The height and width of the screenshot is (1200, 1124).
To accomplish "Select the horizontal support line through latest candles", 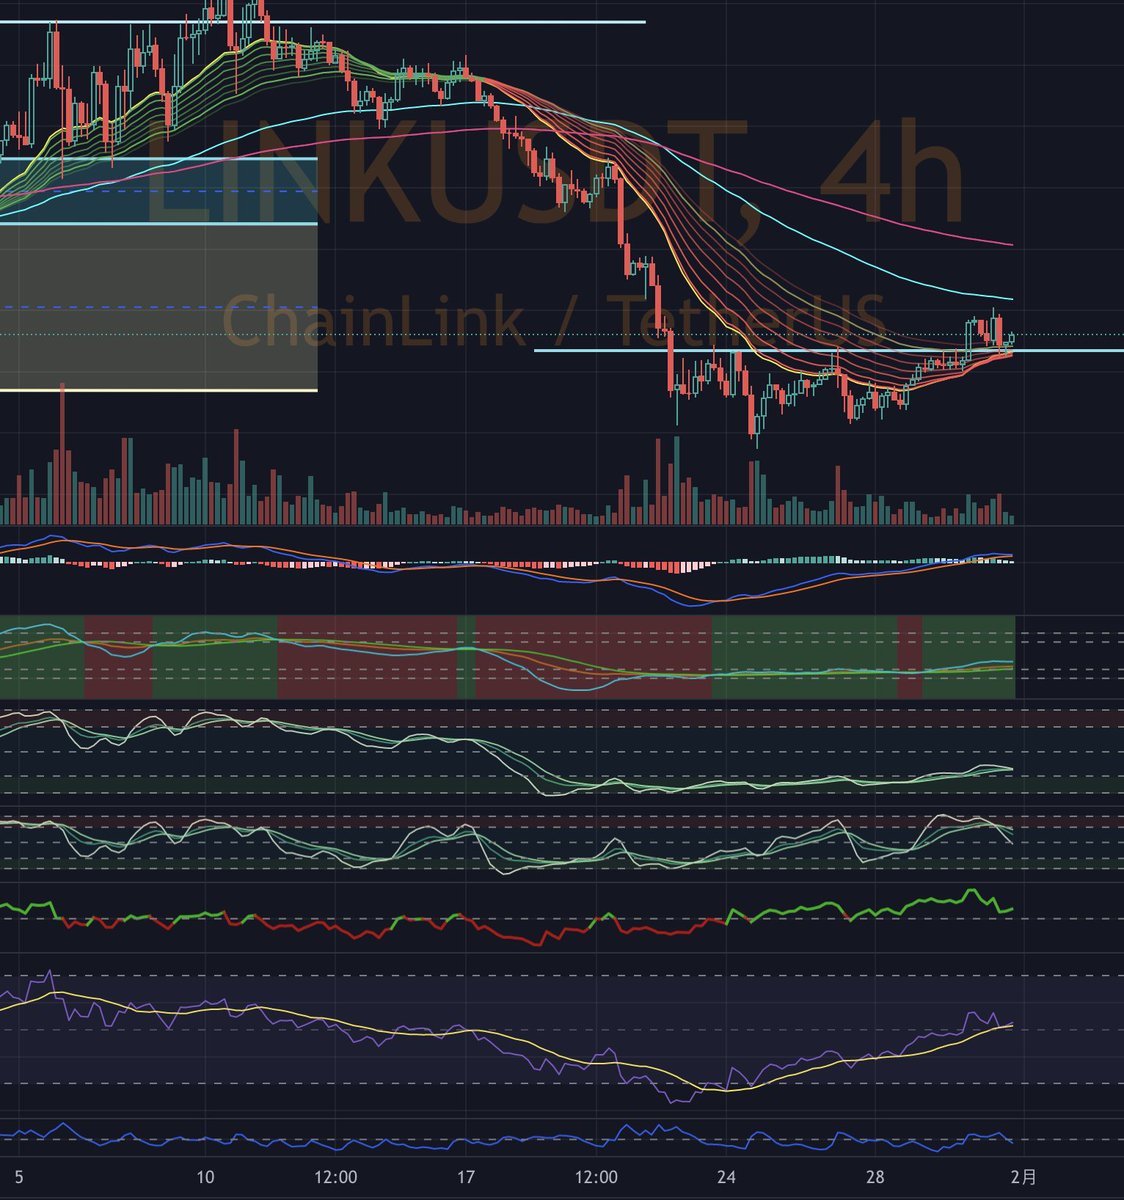I will pos(828,351).
